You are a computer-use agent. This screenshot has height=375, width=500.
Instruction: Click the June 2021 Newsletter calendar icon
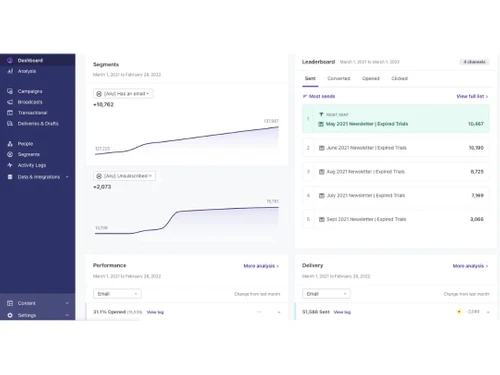(322, 148)
